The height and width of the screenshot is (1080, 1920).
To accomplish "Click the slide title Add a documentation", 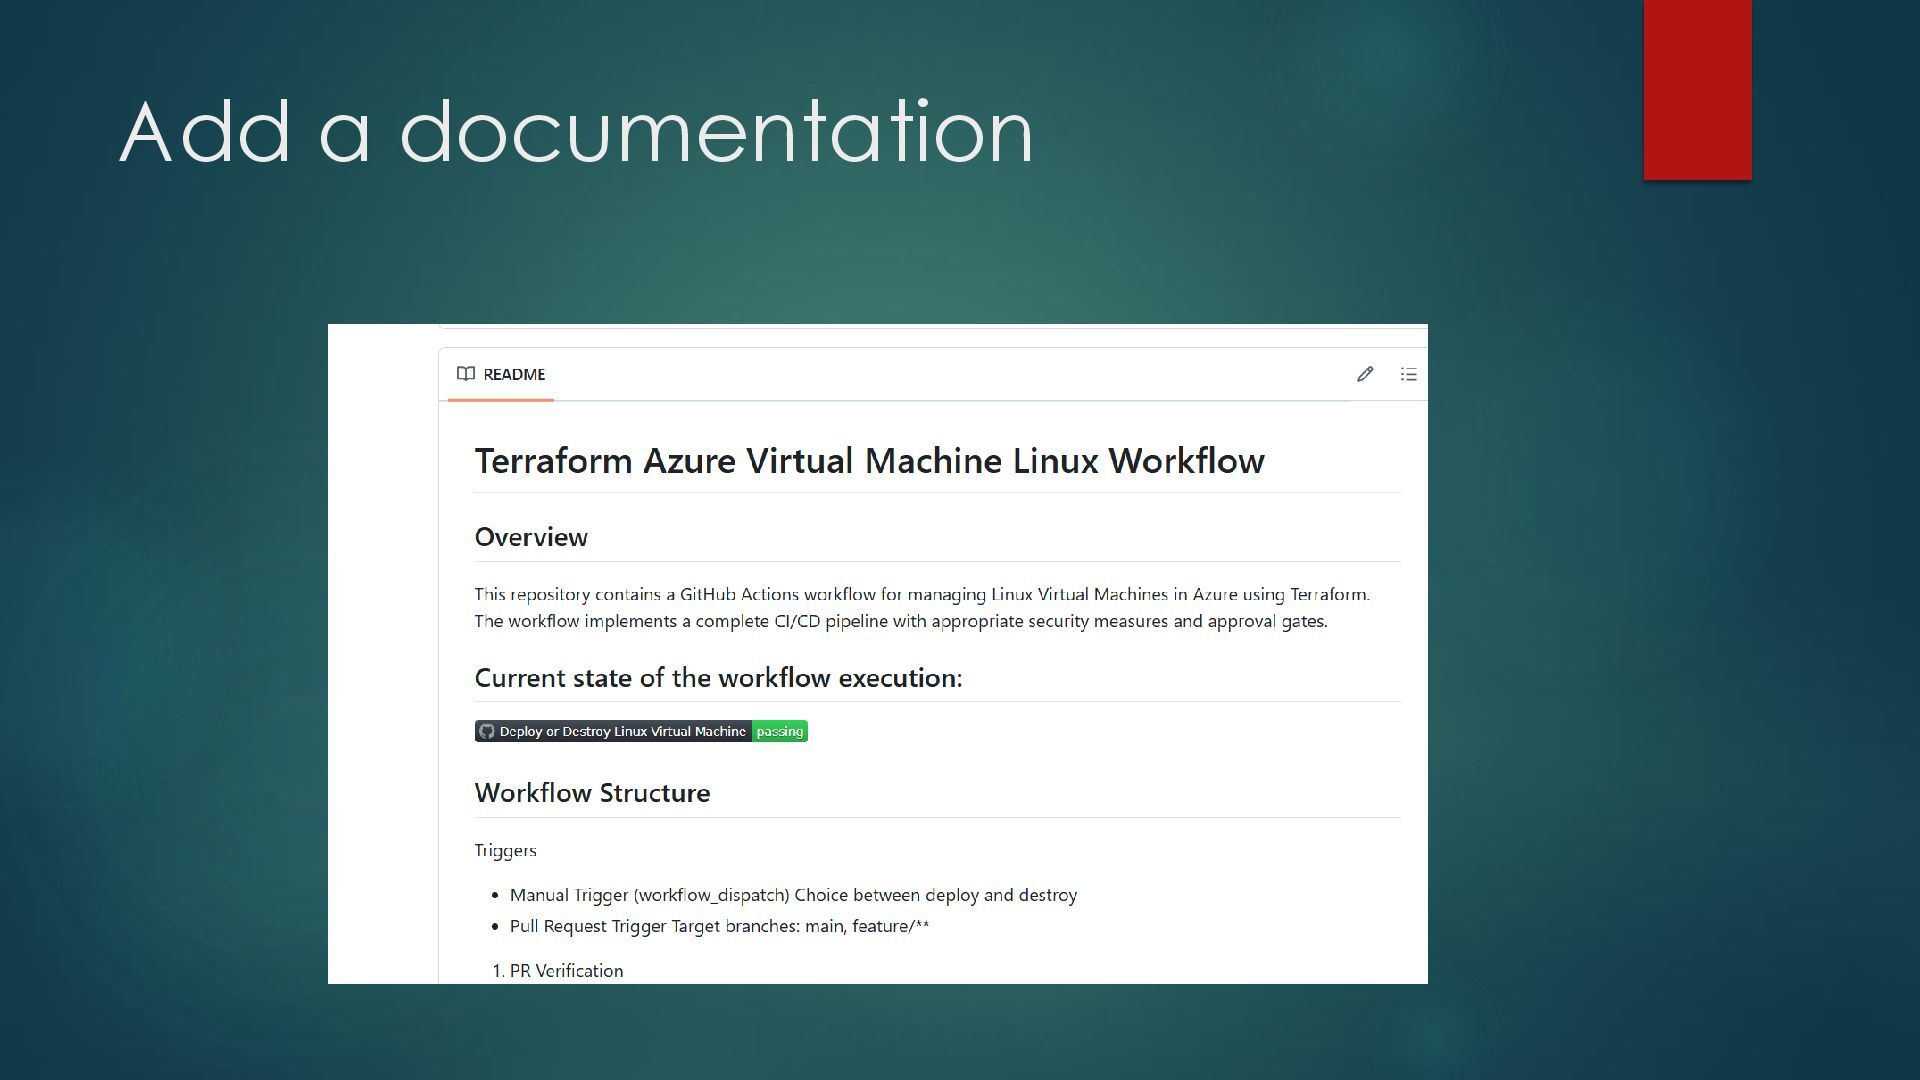I will tap(576, 131).
